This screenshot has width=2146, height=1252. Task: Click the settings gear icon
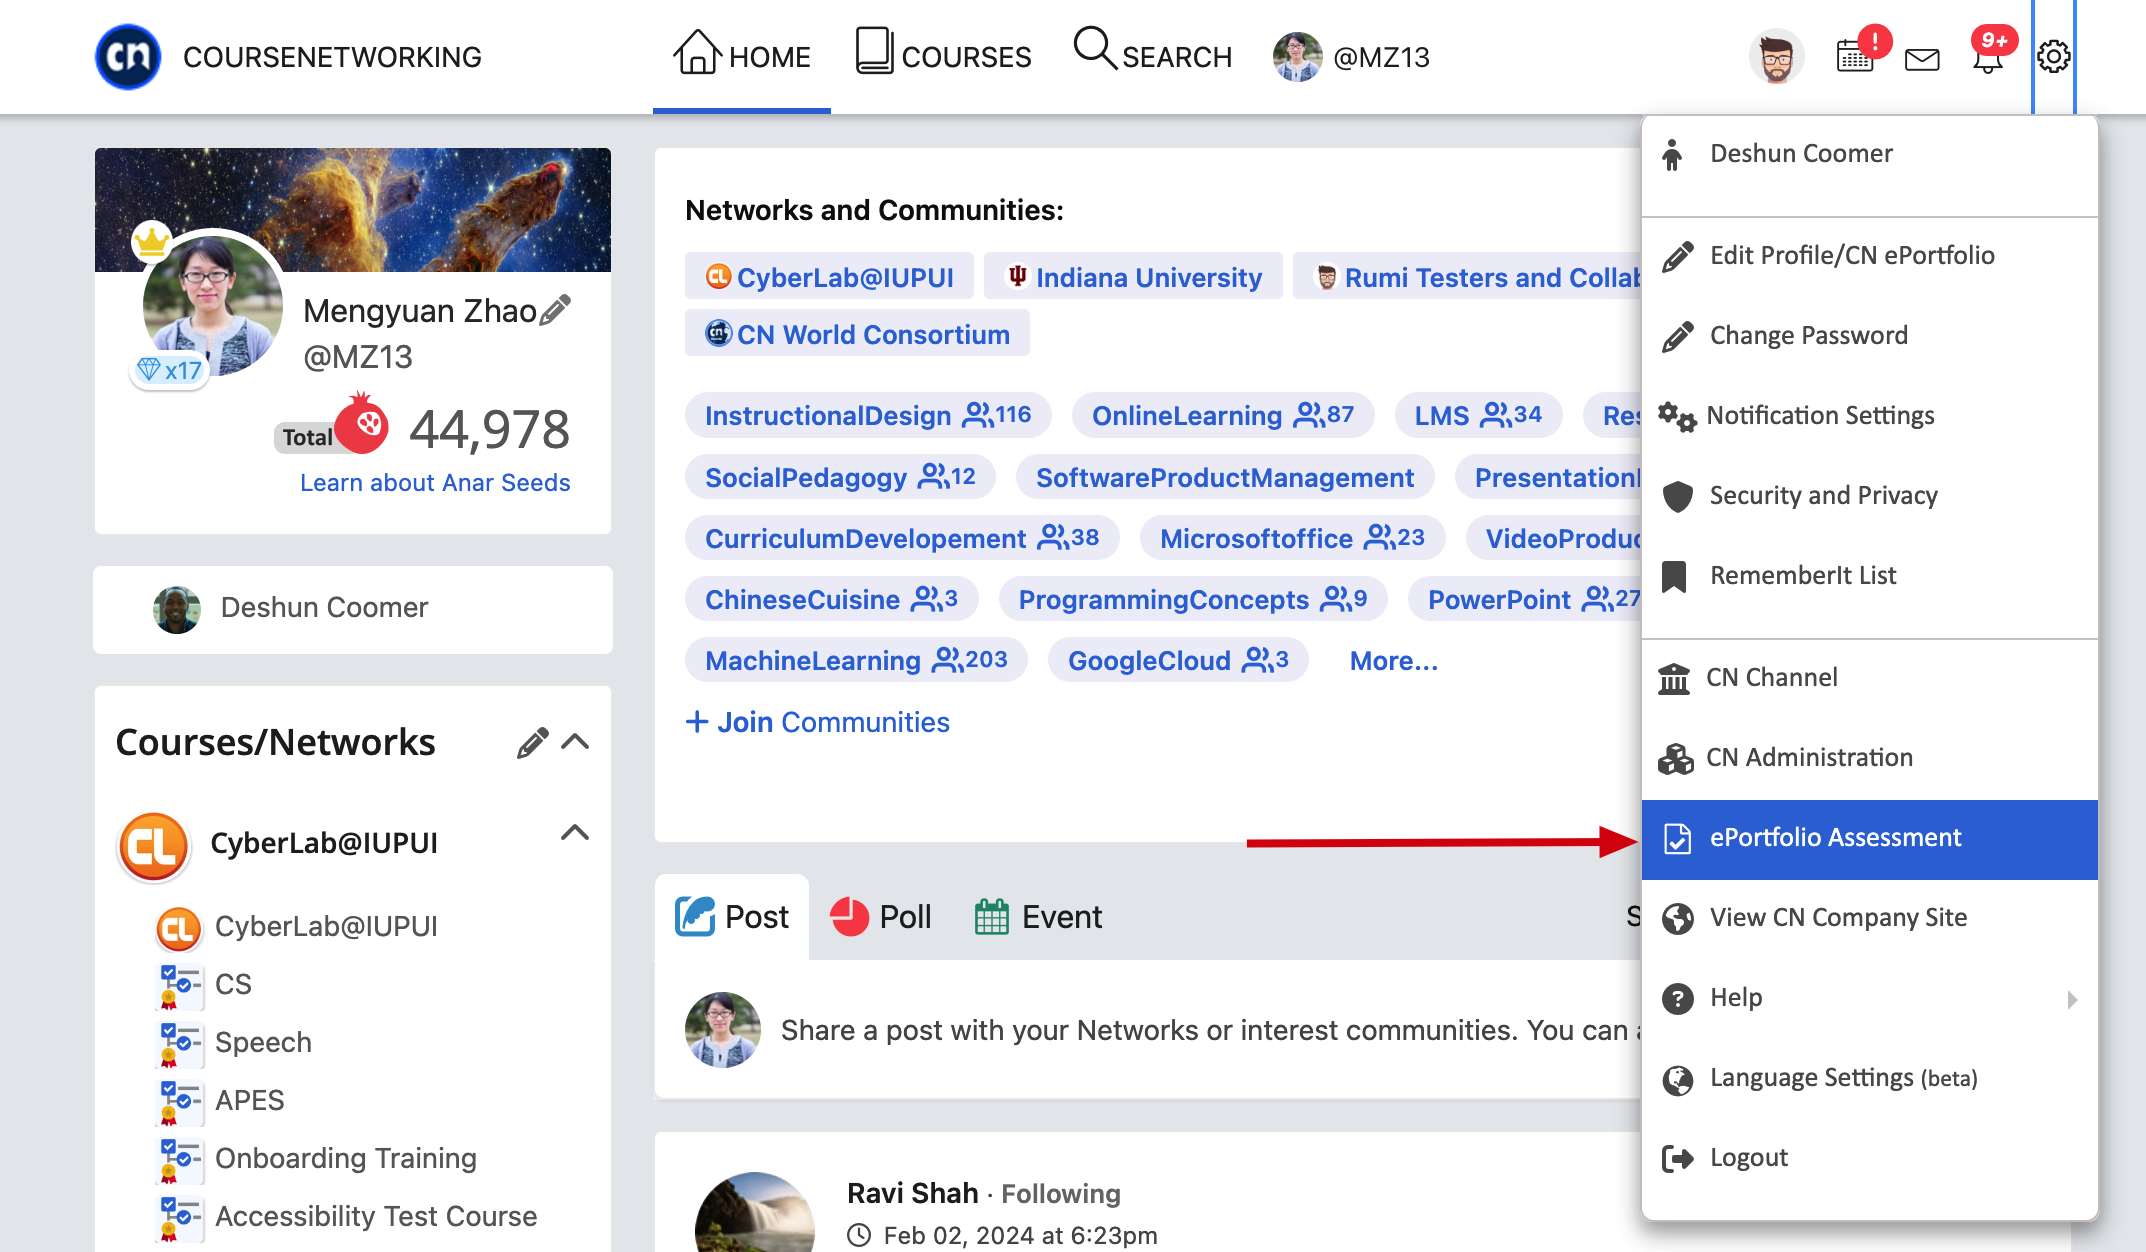click(2054, 57)
